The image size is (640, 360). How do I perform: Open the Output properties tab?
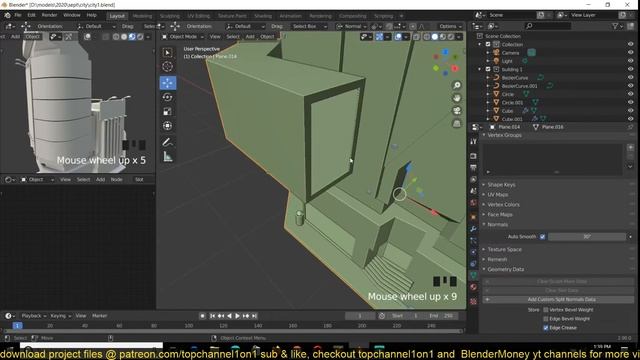coord(473,168)
